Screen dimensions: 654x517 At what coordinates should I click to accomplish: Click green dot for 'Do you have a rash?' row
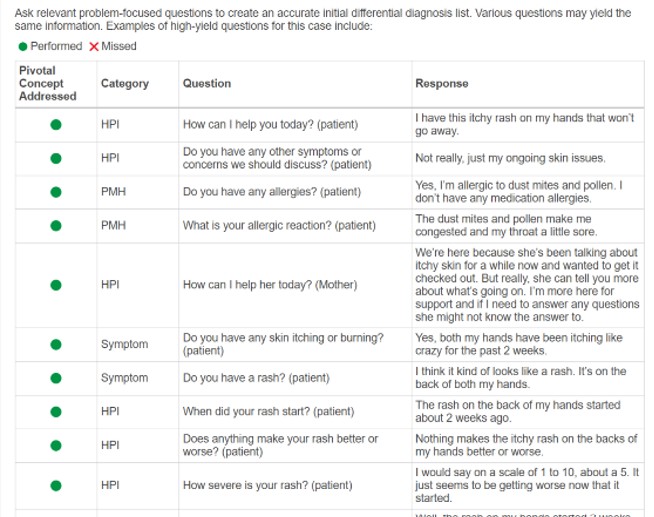click(56, 378)
